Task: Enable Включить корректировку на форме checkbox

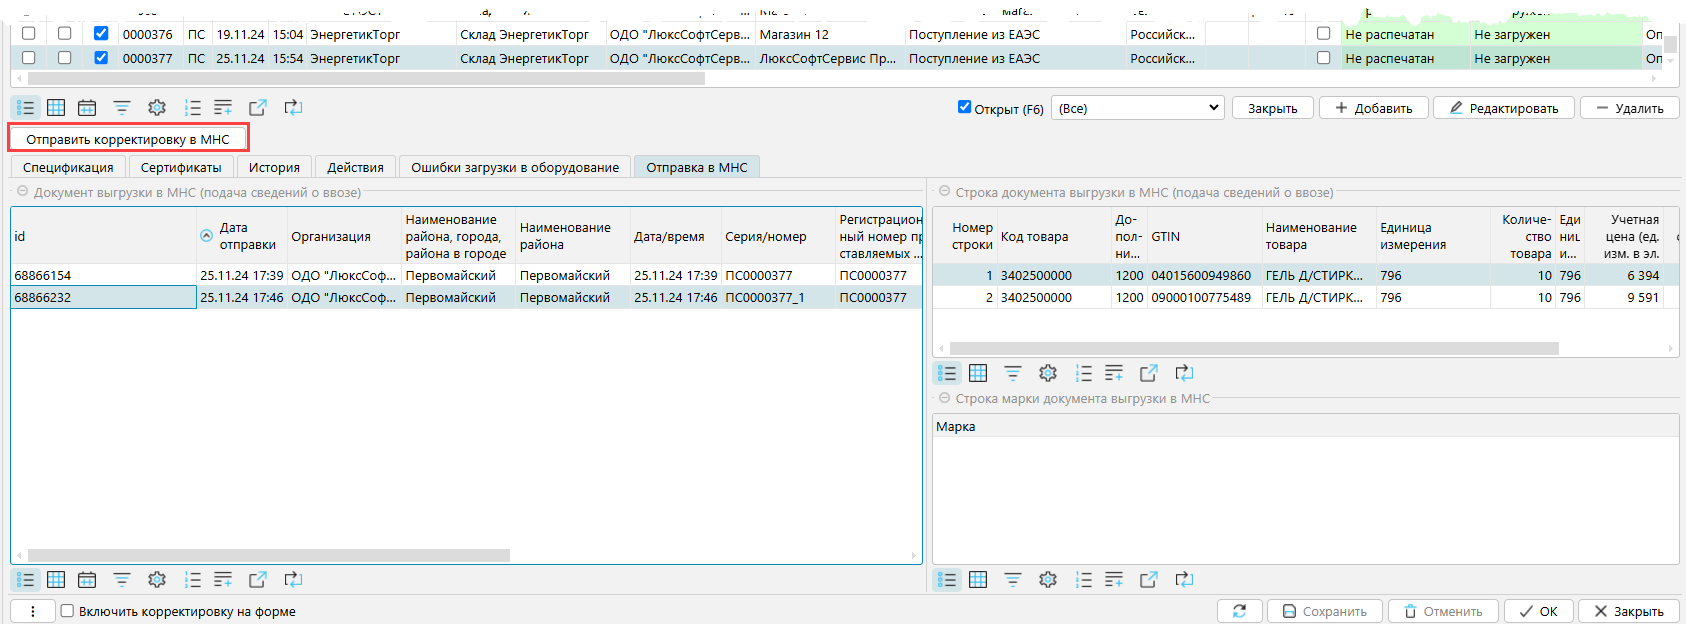Action: click(x=68, y=611)
